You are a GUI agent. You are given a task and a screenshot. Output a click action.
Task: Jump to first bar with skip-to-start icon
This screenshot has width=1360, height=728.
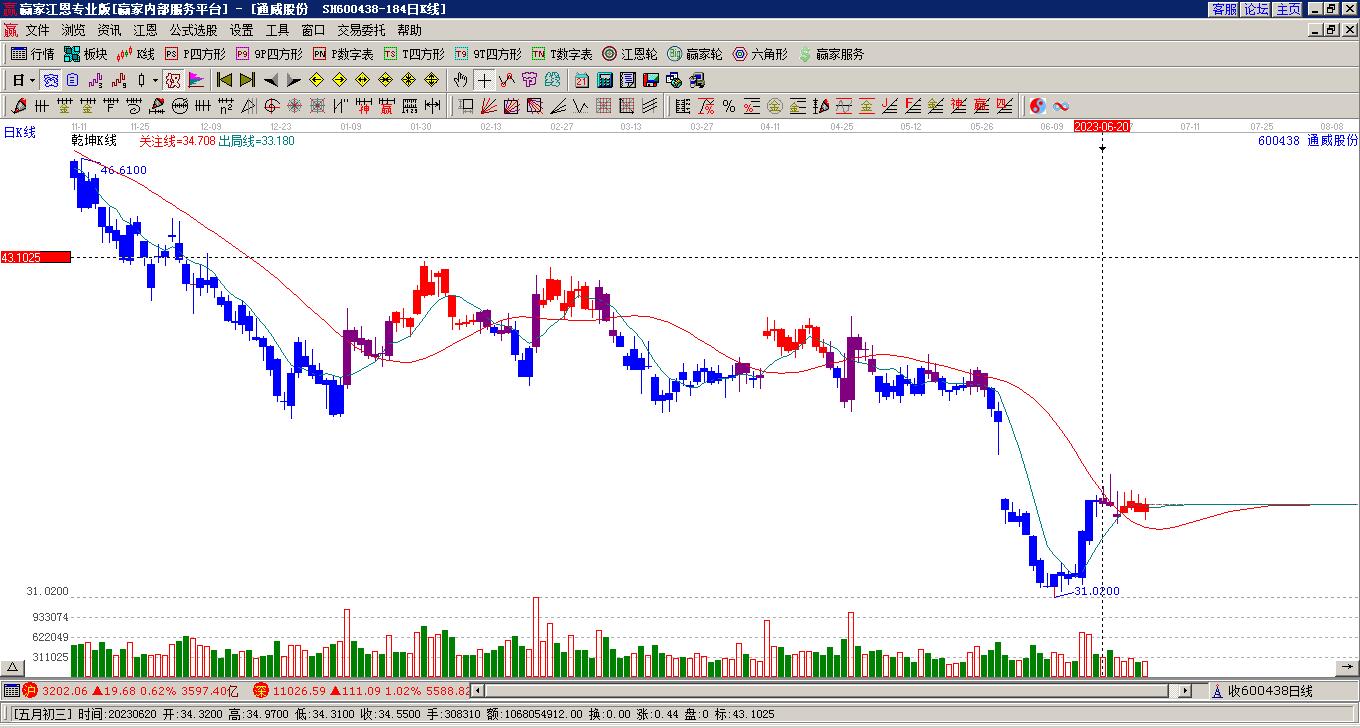point(224,80)
